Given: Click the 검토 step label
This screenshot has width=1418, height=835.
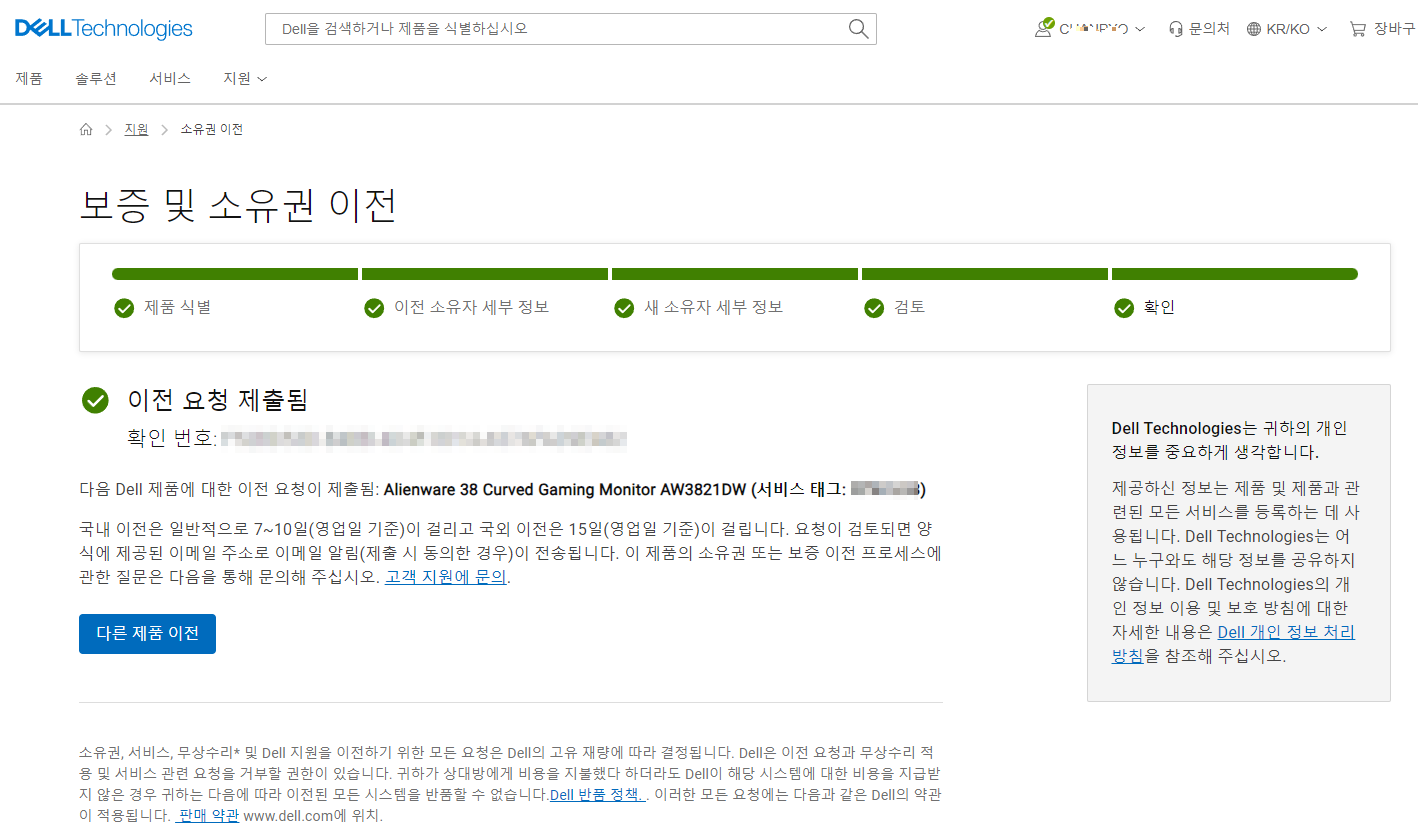Looking at the screenshot, I should click(x=910, y=308).
